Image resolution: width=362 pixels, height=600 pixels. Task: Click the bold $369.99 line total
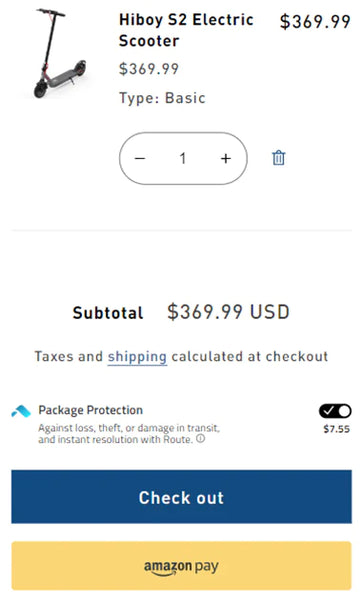coord(315,21)
